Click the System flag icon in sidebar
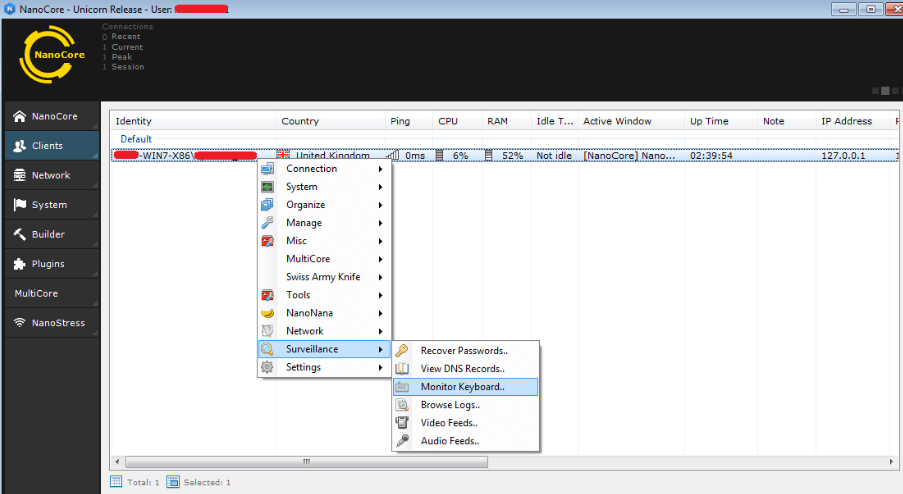 point(19,205)
